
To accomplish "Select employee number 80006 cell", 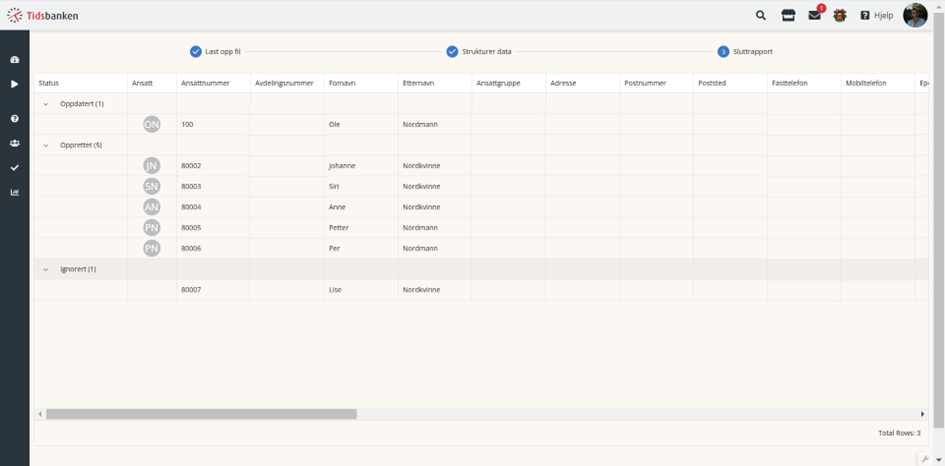I will (213, 248).
